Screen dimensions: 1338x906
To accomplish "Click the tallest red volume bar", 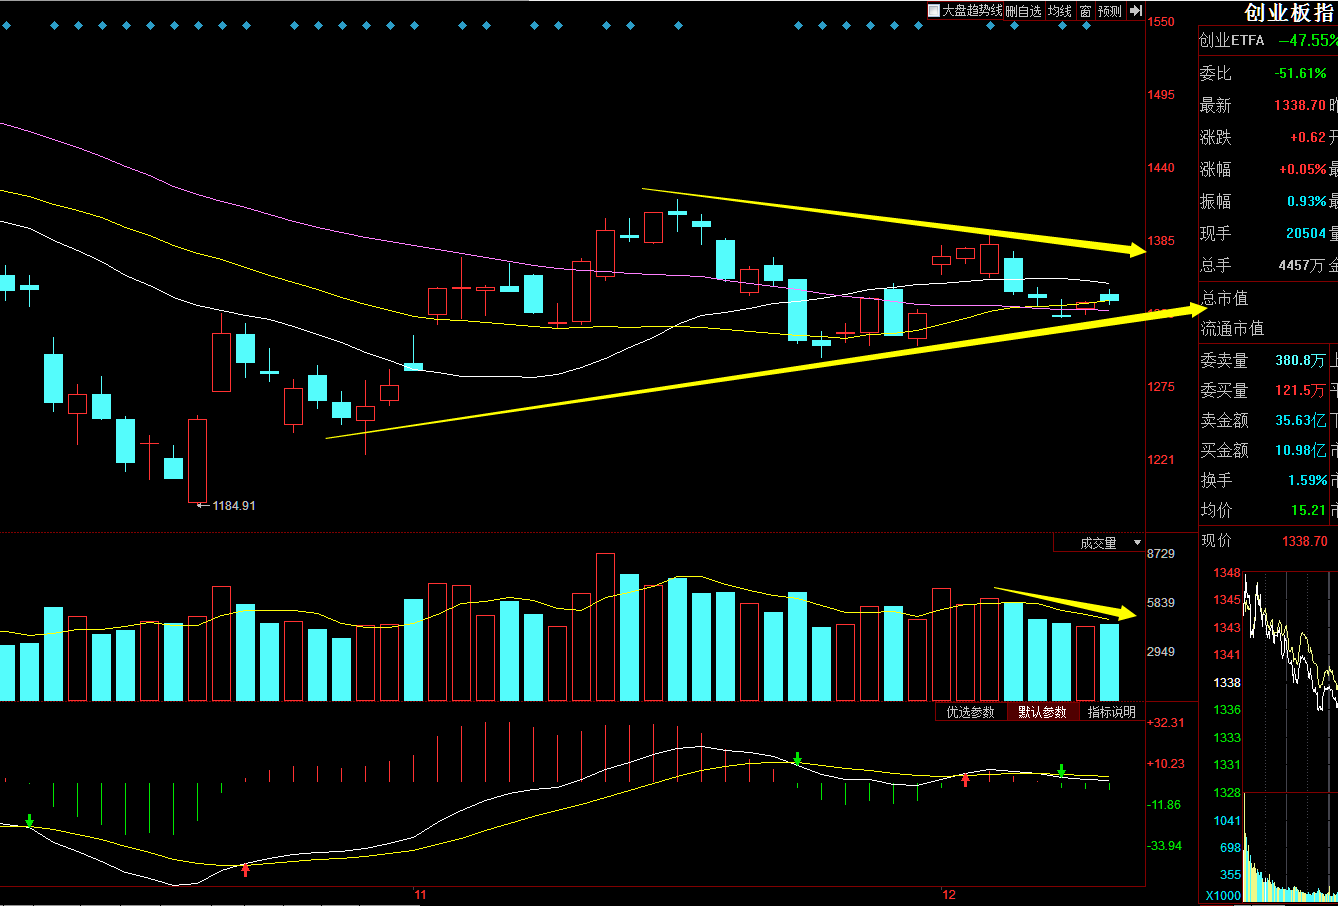I will [x=605, y=627].
